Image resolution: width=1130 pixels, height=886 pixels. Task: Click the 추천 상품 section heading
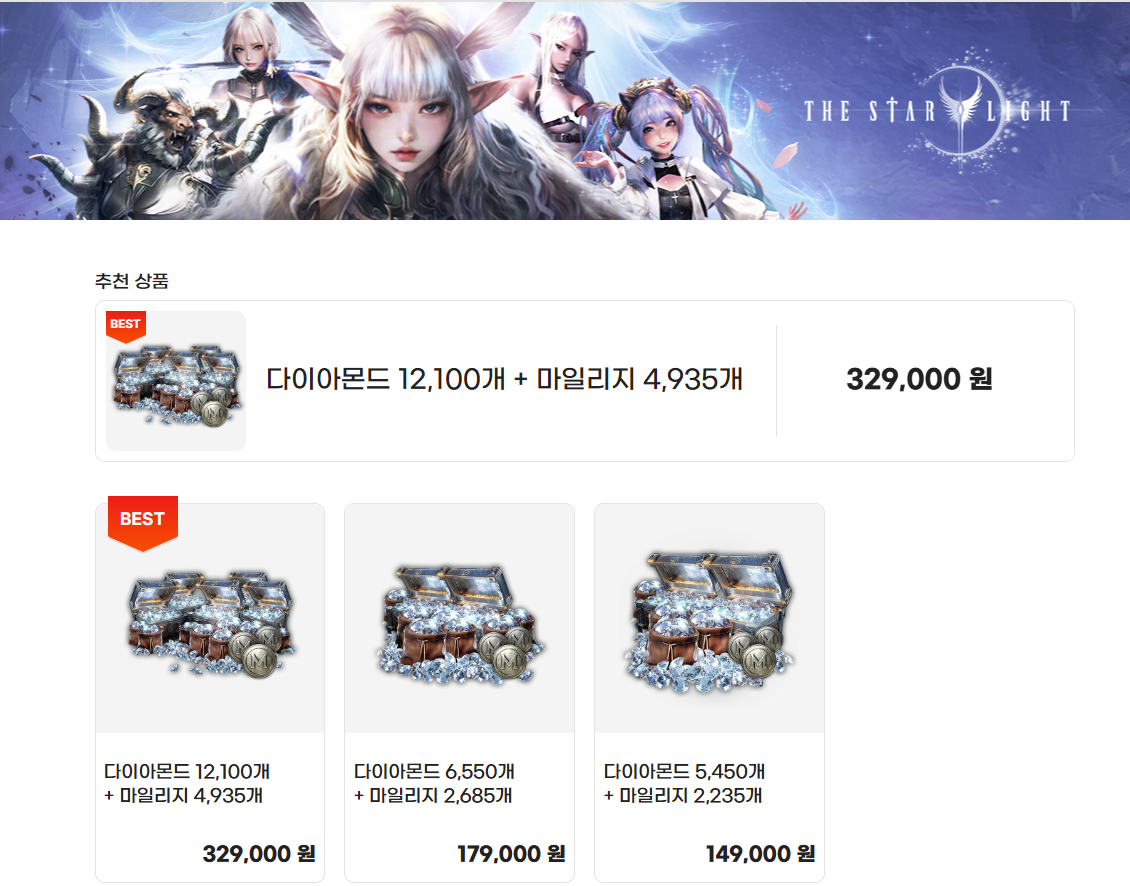(x=131, y=281)
